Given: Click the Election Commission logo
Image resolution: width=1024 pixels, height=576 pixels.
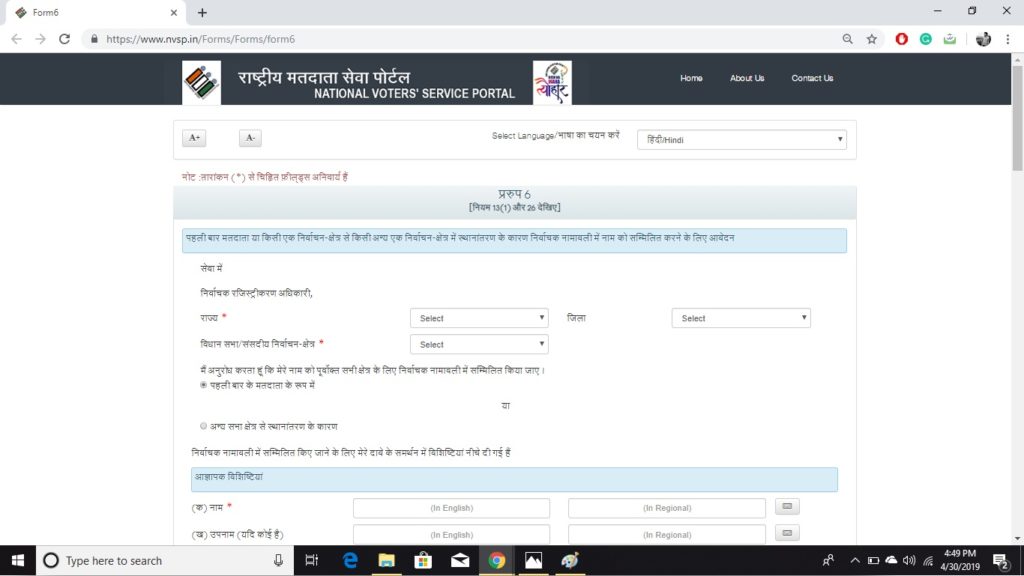Looking at the screenshot, I should coord(201,82).
